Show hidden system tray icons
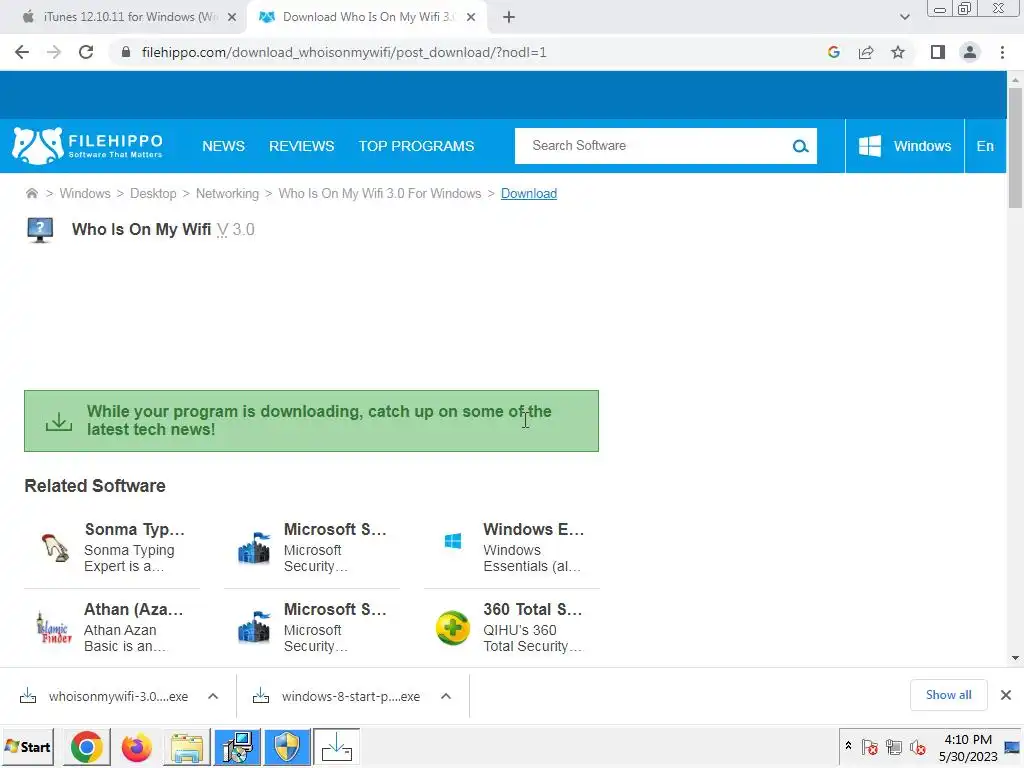 point(848,745)
